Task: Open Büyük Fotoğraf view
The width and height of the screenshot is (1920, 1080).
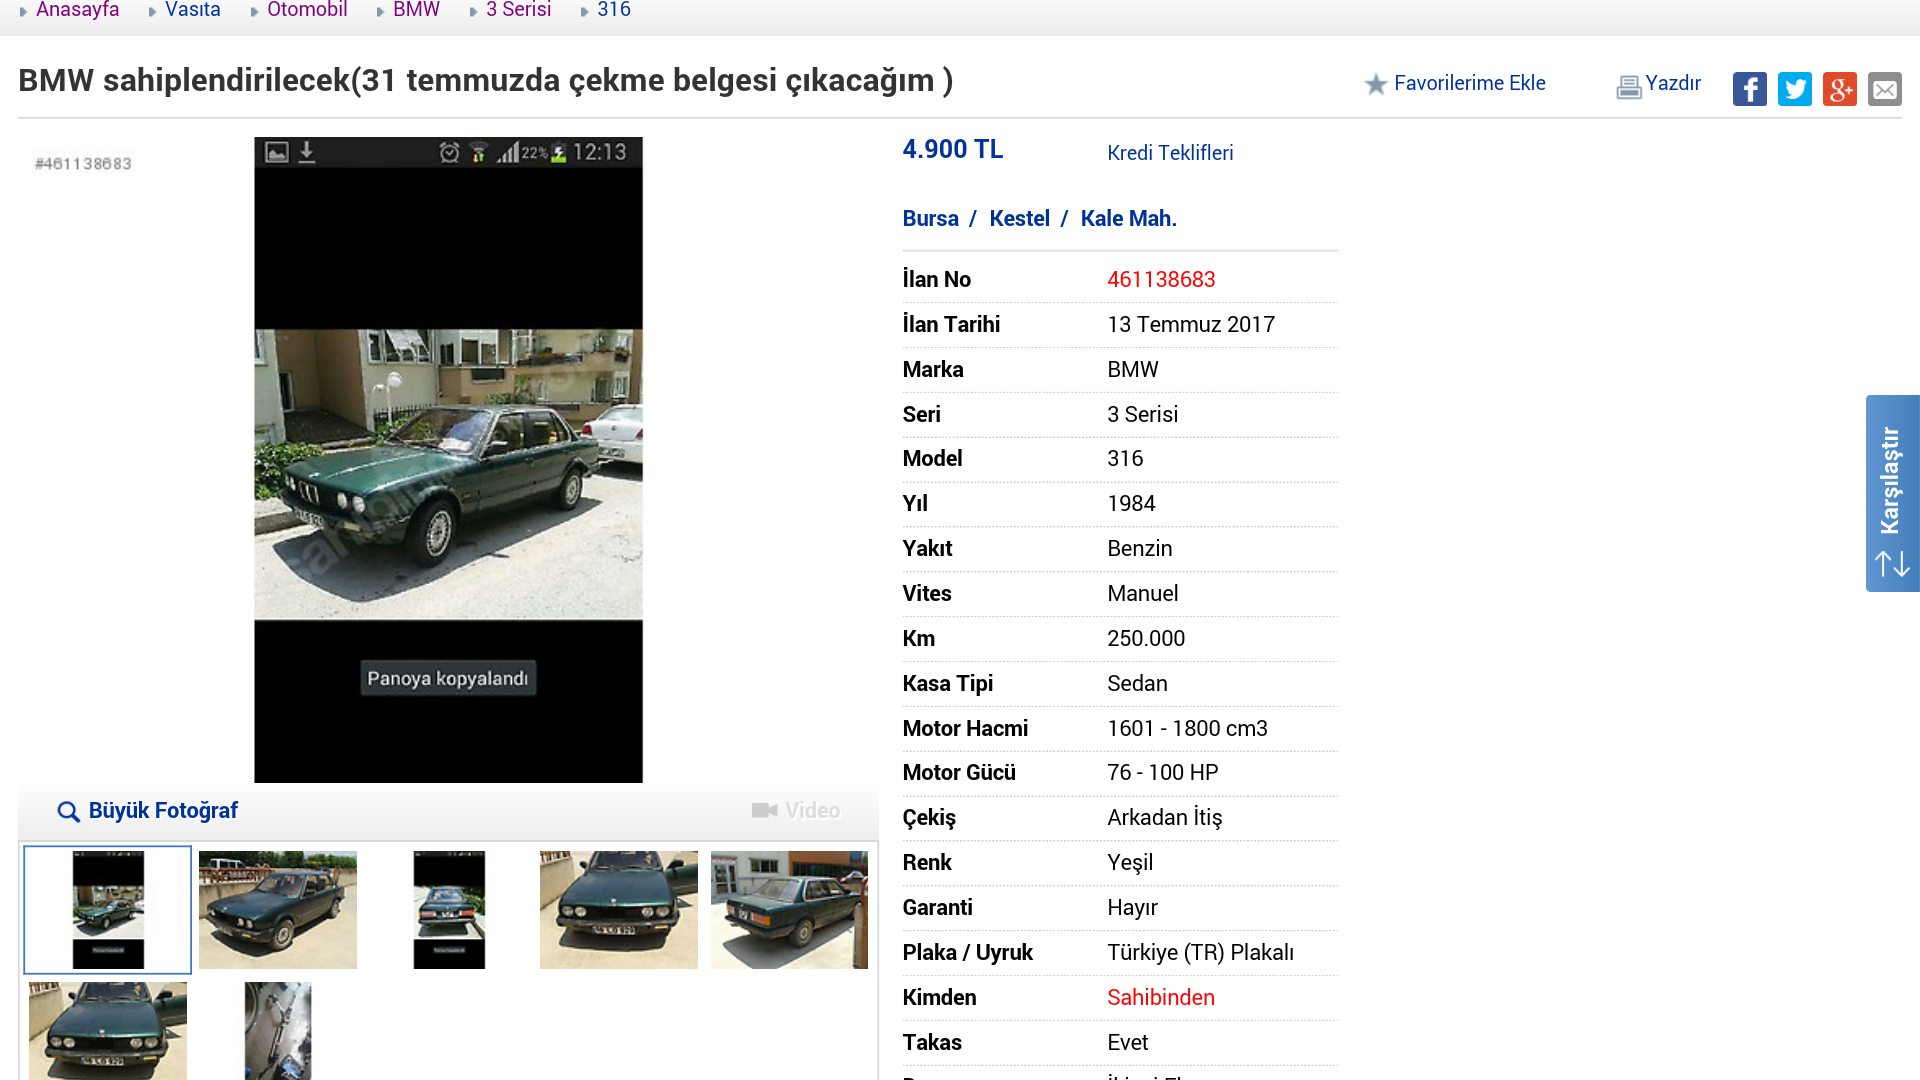Action: (163, 811)
